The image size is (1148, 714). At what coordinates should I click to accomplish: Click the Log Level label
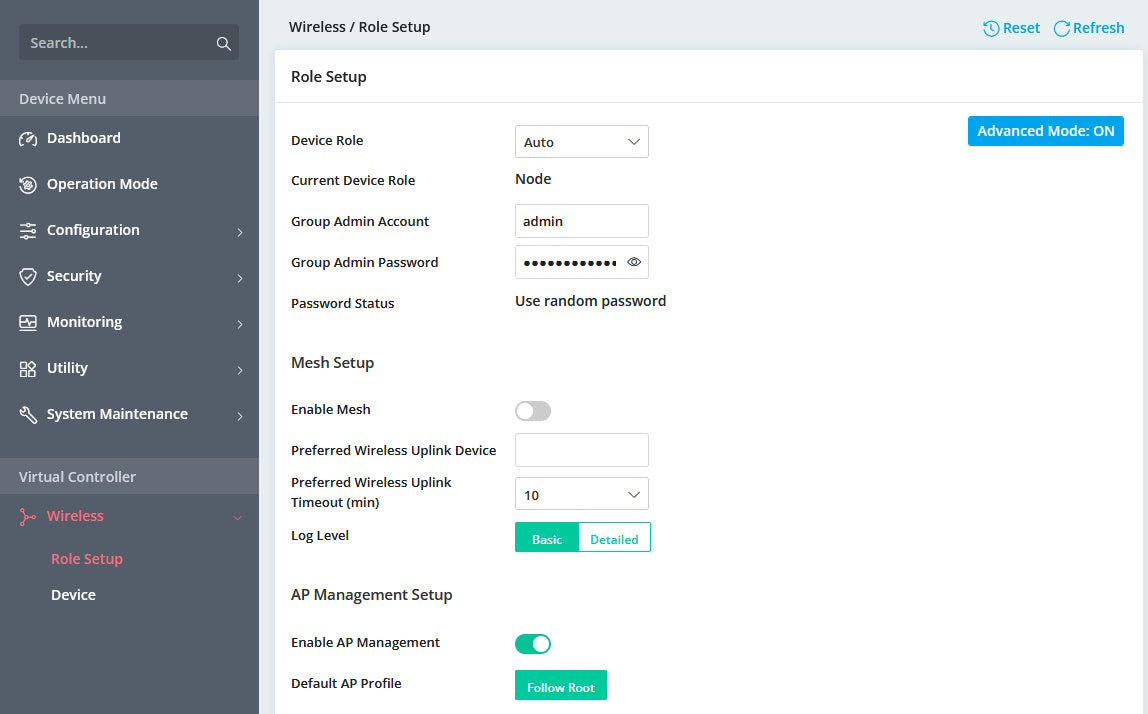tap(320, 535)
